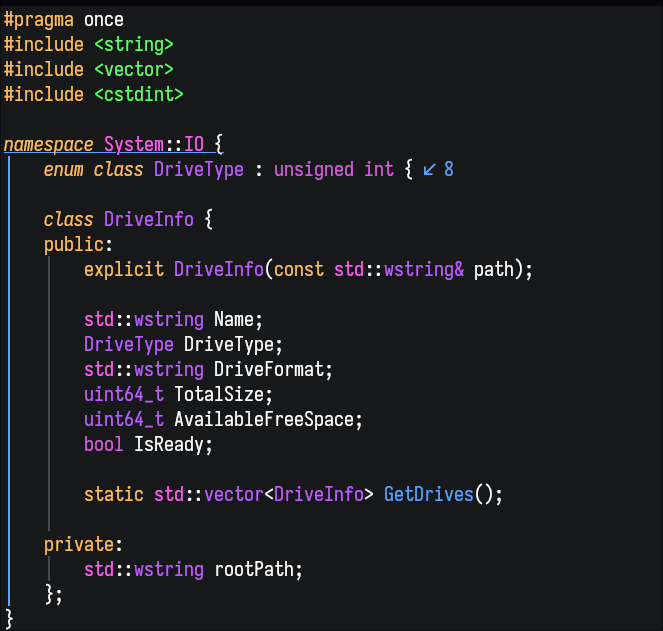The height and width of the screenshot is (631, 663).
Task: Click the IO namespace identifier
Action: pyautogui.click(x=194, y=145)
